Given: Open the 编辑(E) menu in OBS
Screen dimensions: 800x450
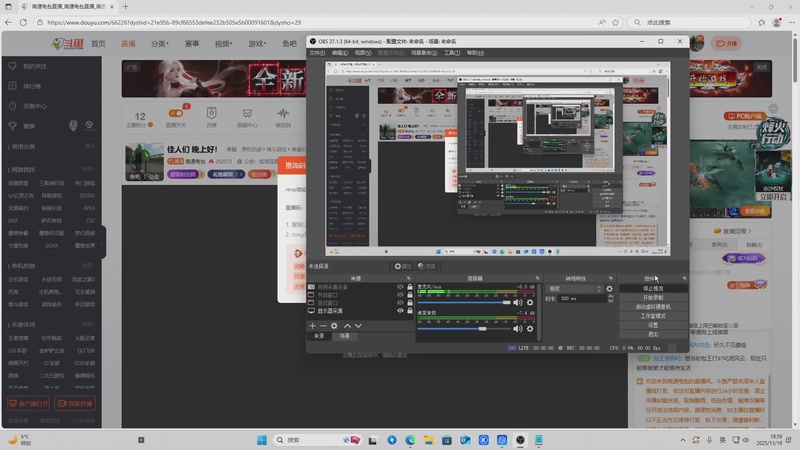Looking at the screenshot, I should 340,53.
